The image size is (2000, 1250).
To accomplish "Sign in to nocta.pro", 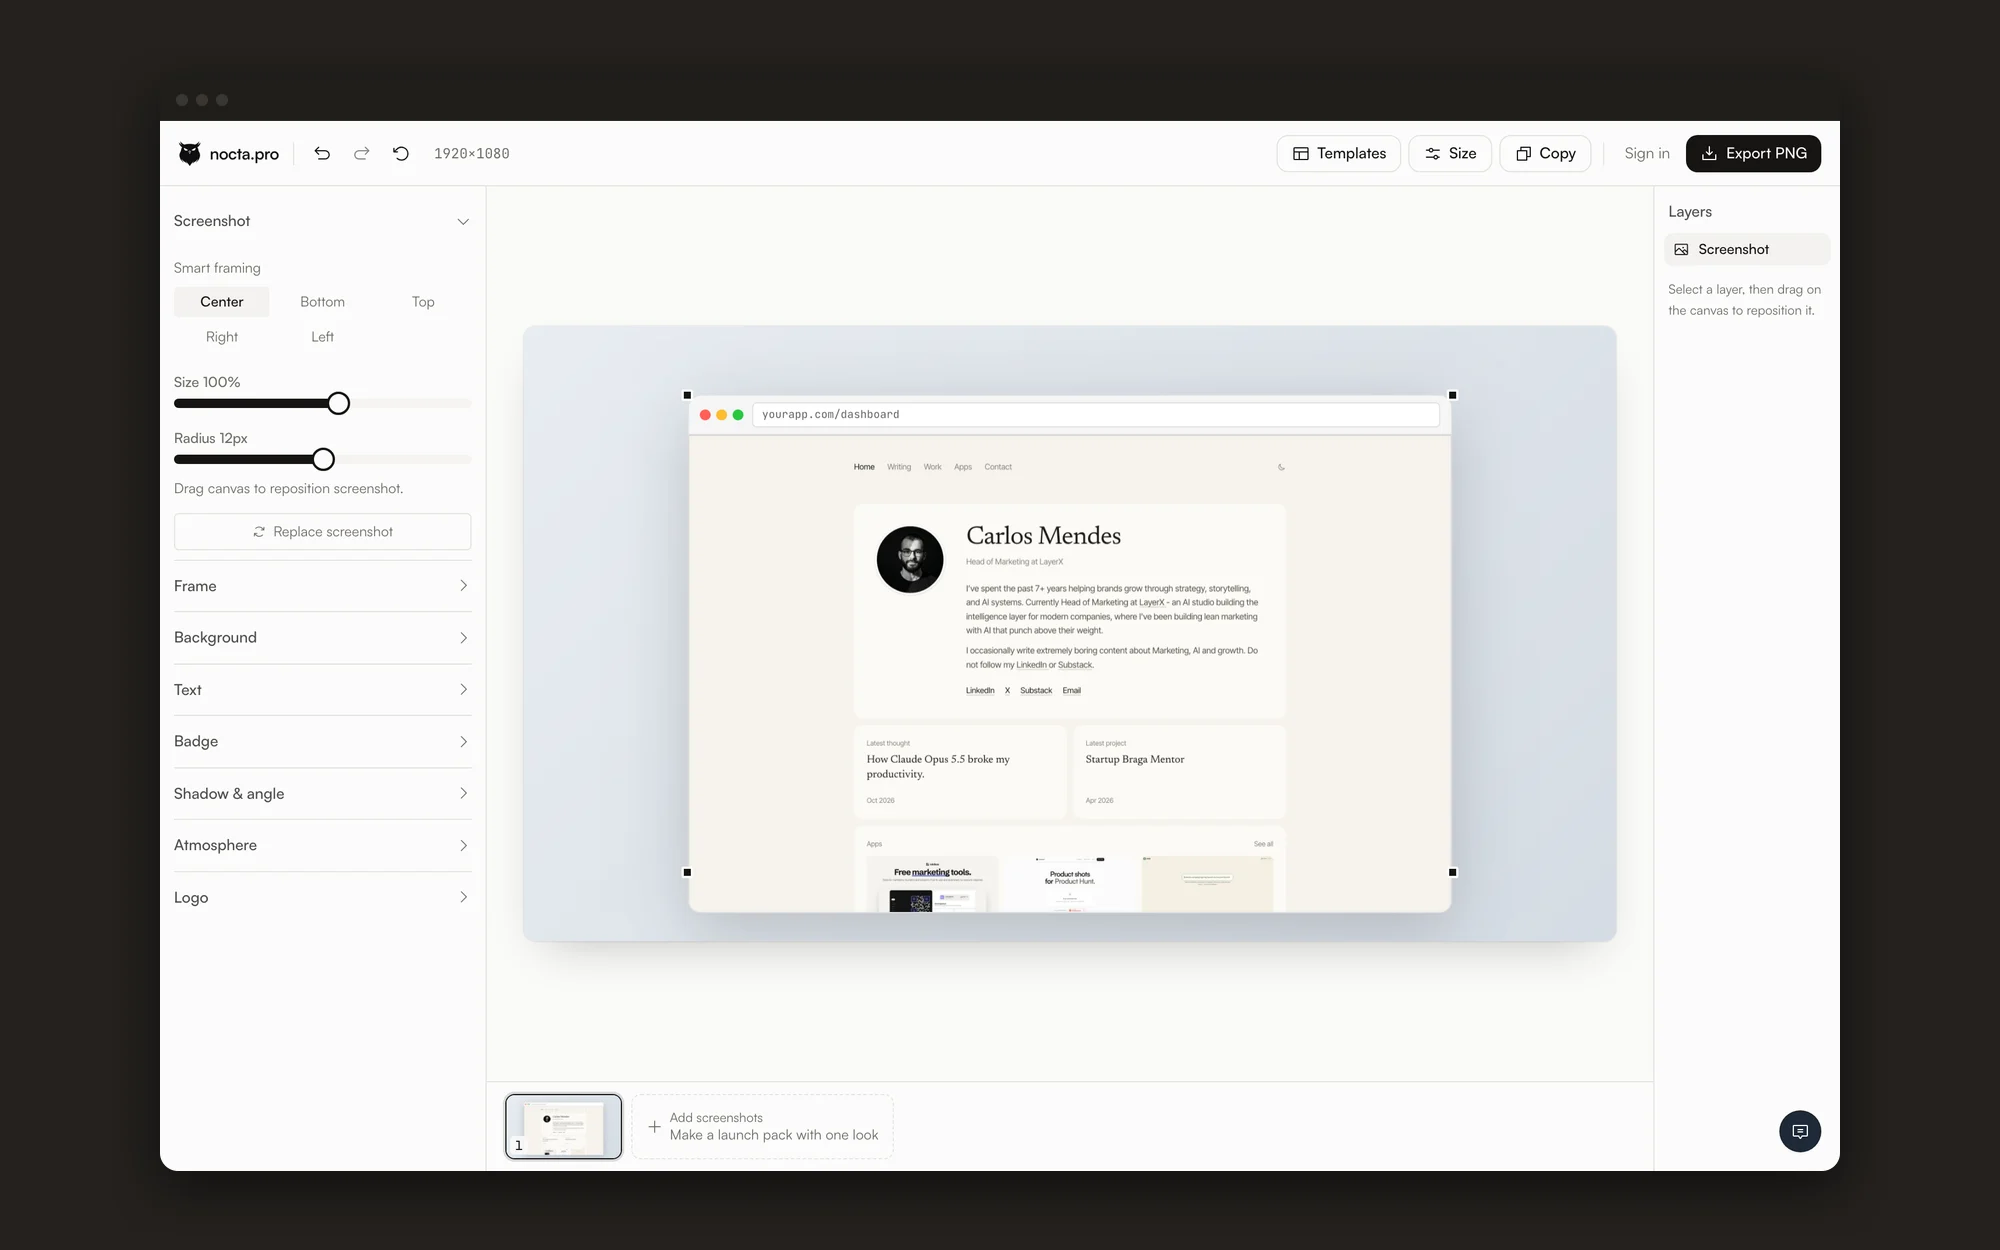I will (1646, 153).
